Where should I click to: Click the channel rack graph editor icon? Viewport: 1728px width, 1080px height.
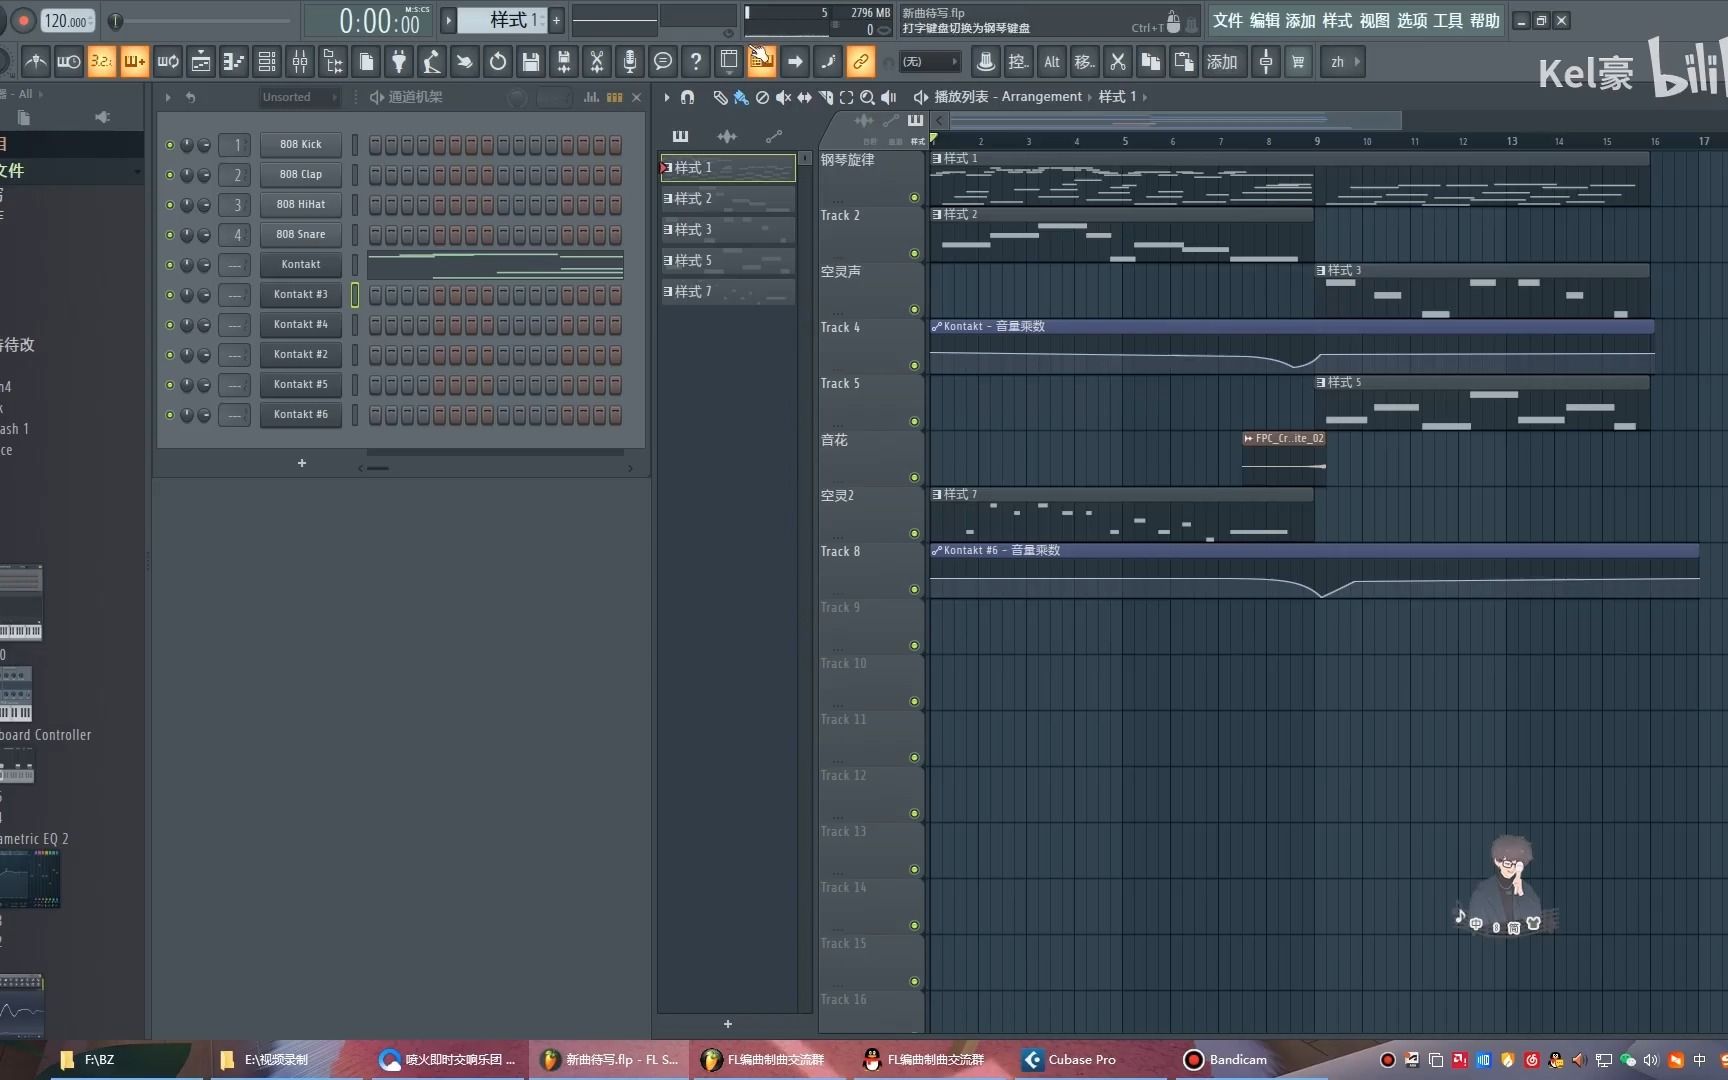(x=592, y=97)
